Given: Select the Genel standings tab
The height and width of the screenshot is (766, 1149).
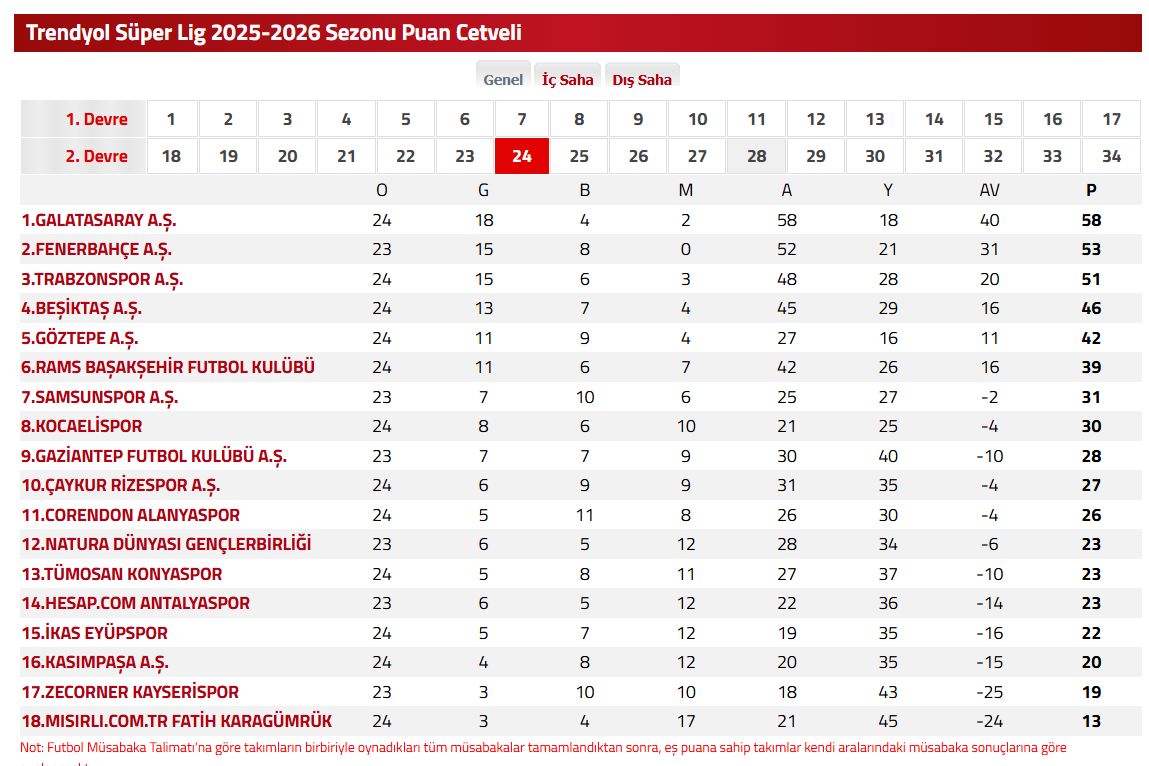Looking at the screenshot, I should point(503,80).
